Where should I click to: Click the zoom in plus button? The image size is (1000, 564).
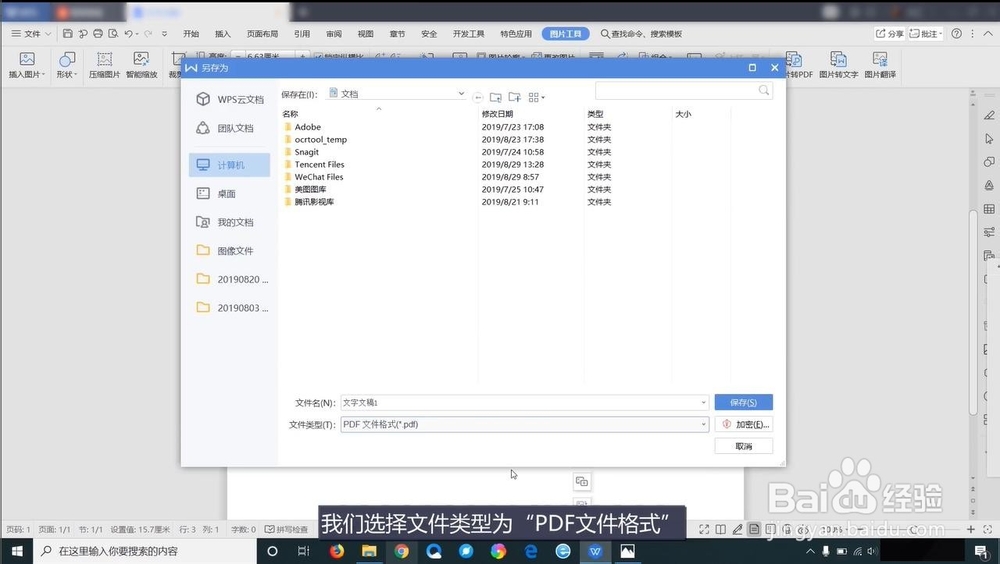pyautogui.click(x=971, y=530)
